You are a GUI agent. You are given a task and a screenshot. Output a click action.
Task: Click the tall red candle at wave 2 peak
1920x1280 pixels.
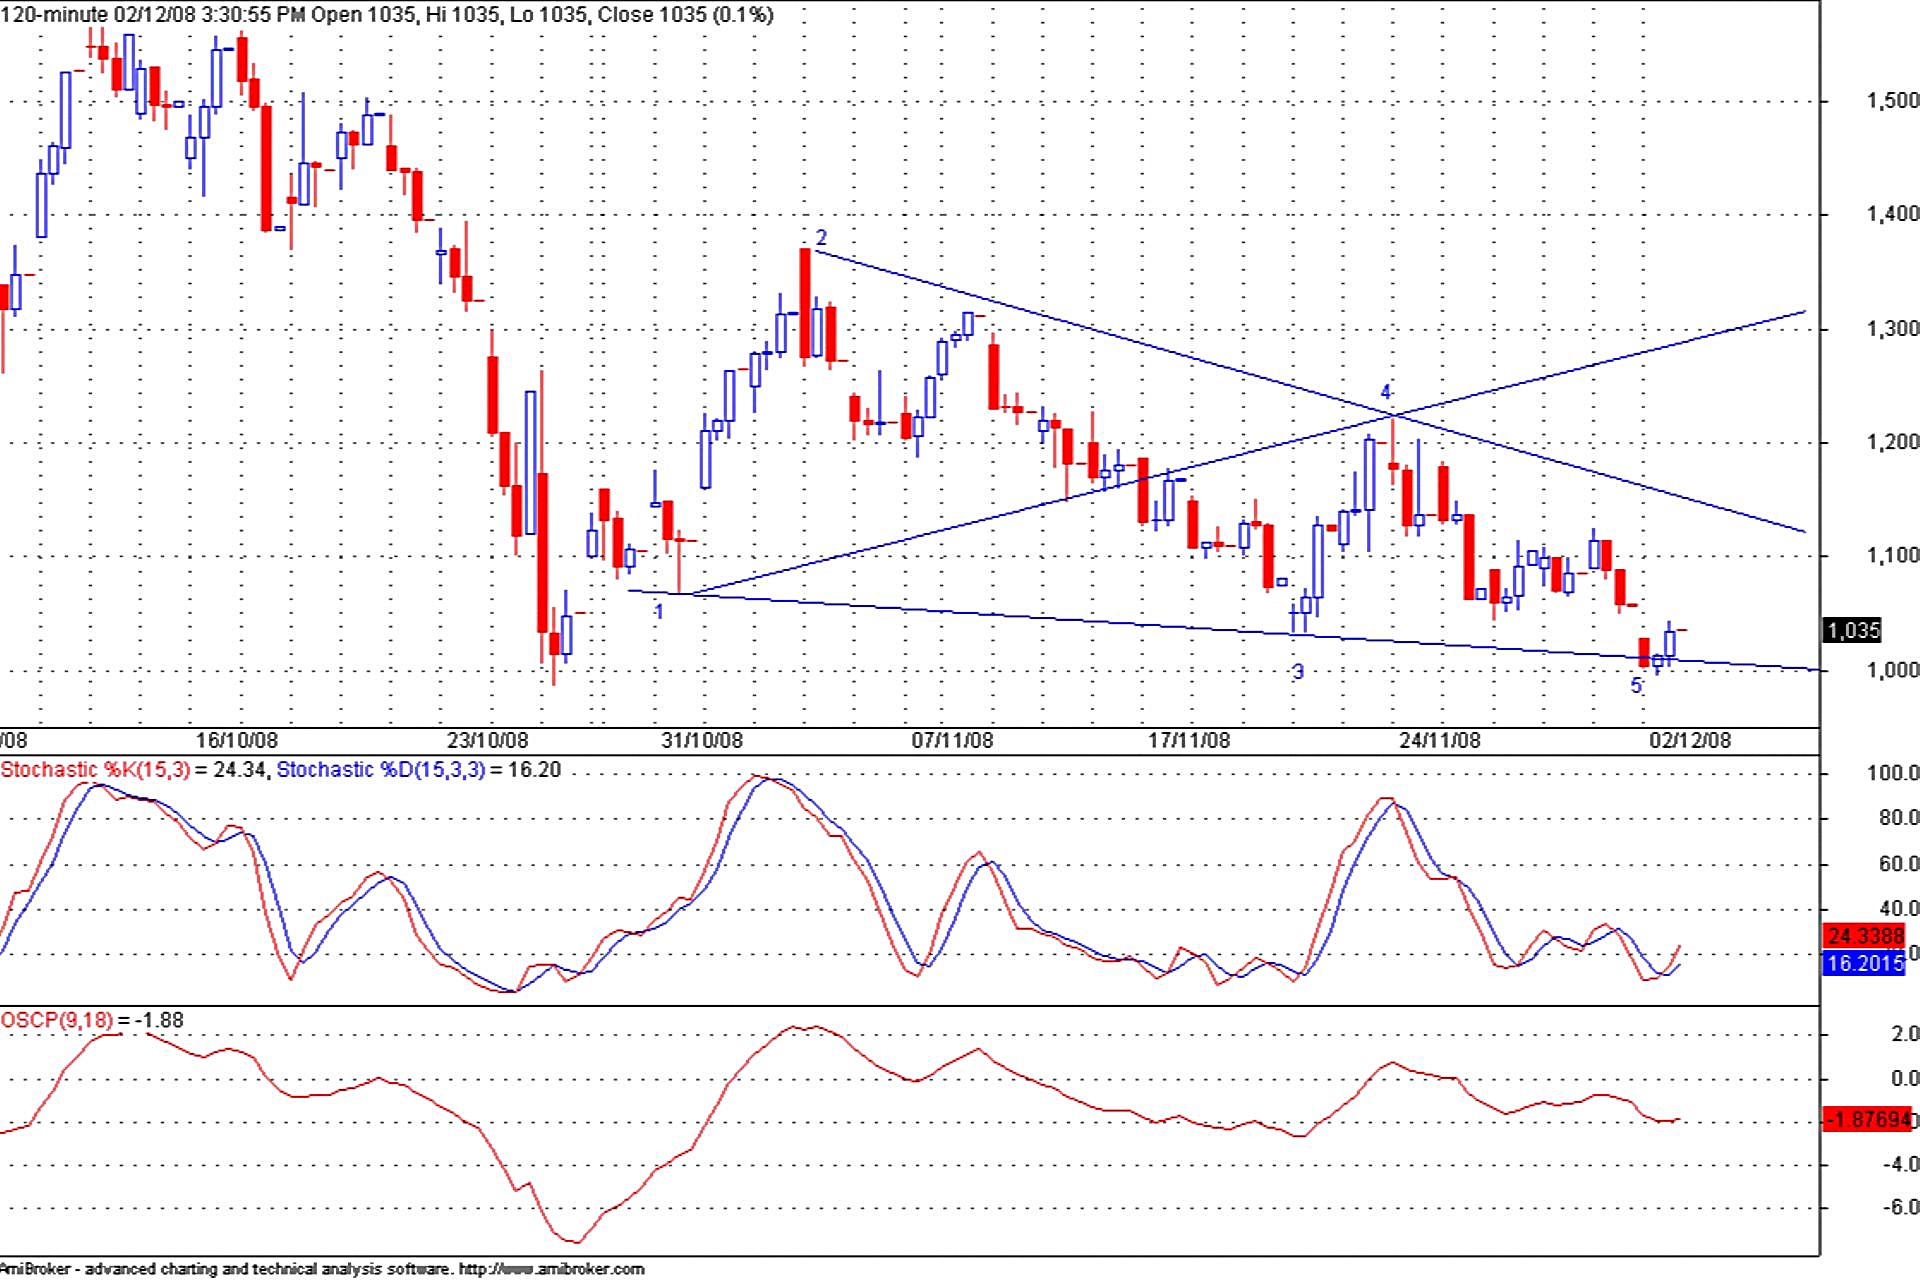point(805,303)
